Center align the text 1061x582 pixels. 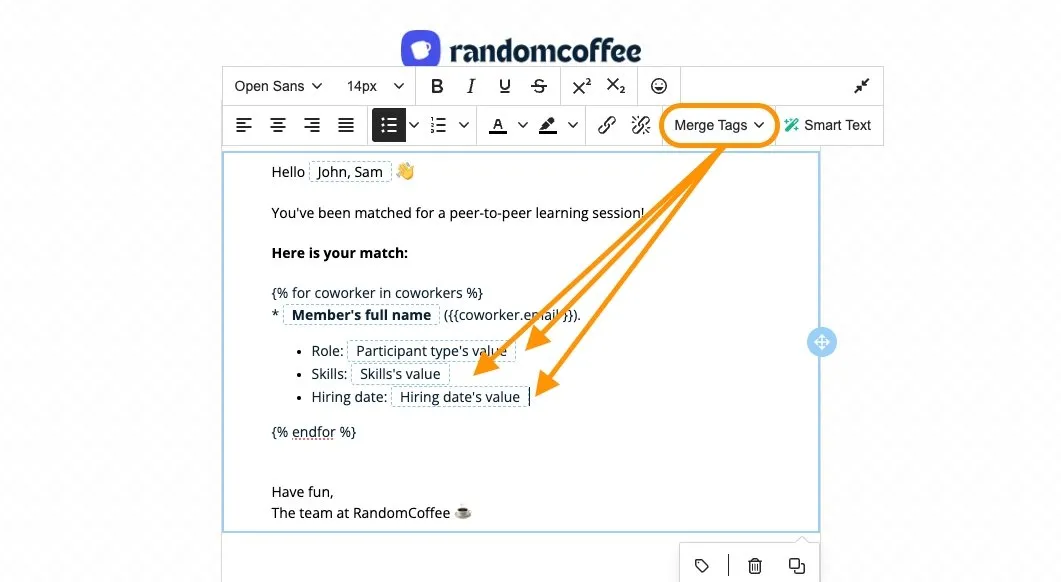(x=277, y=125)
